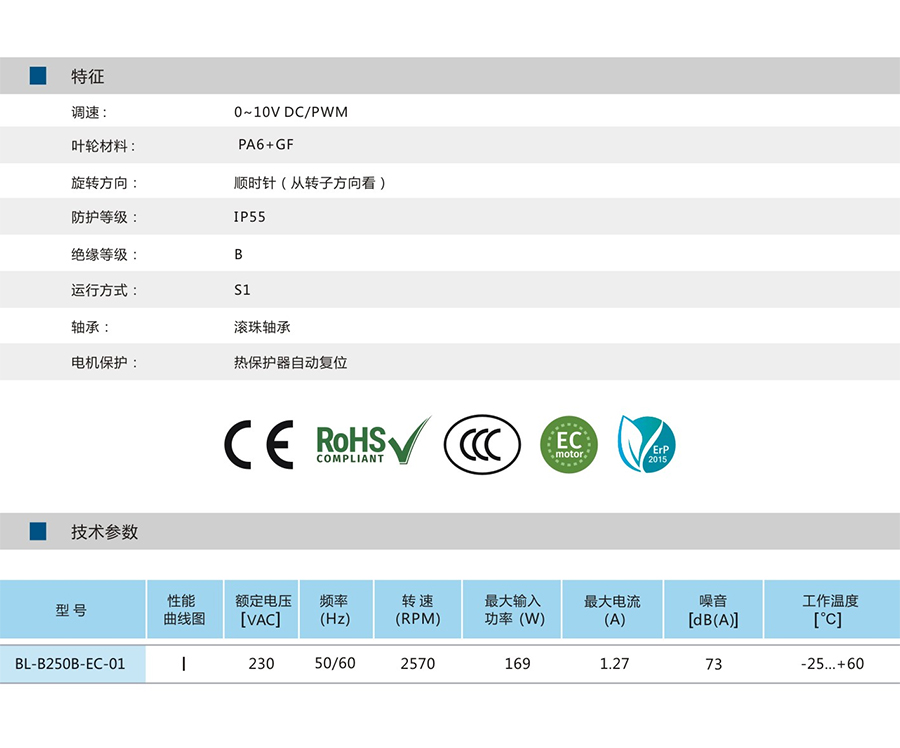Click the ErP 2015 leaf badge
The image size is (900, 748).
[647, 444]
